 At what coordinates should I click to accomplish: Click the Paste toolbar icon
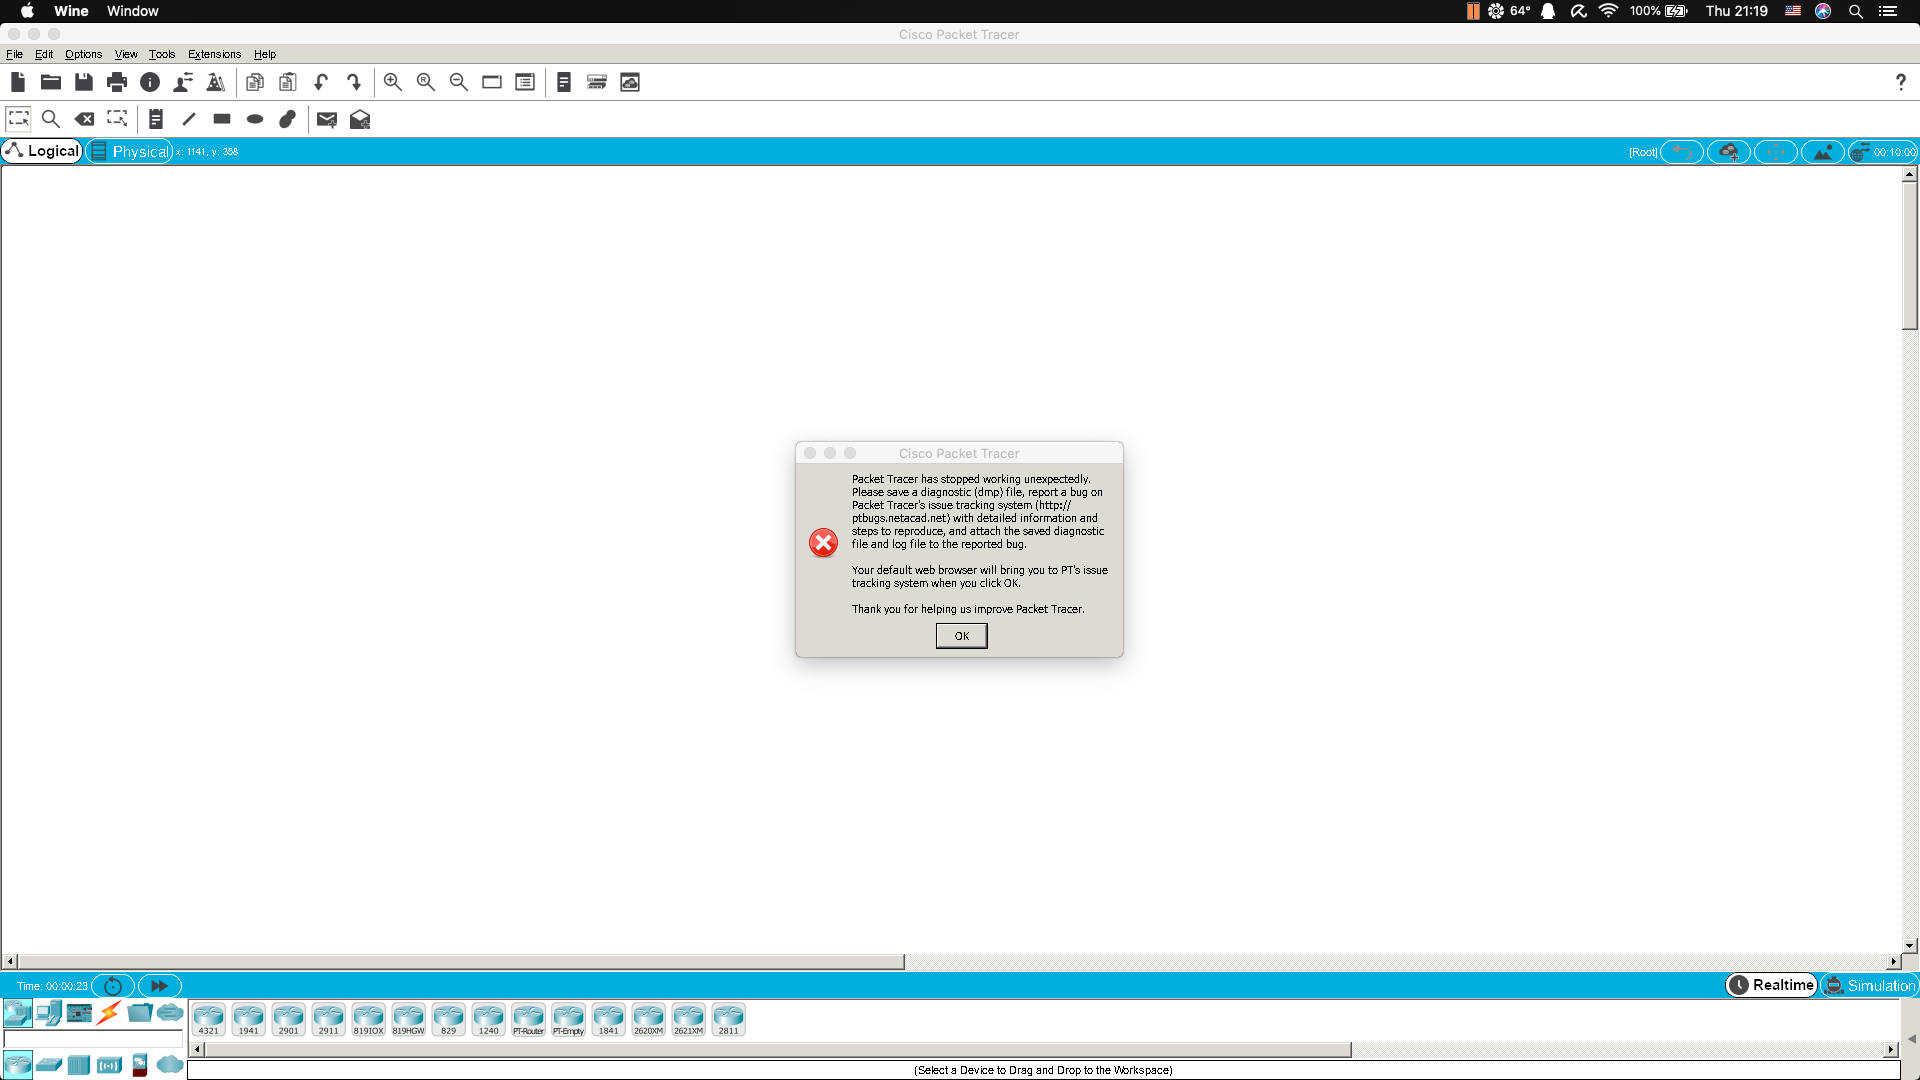[288, 82]
